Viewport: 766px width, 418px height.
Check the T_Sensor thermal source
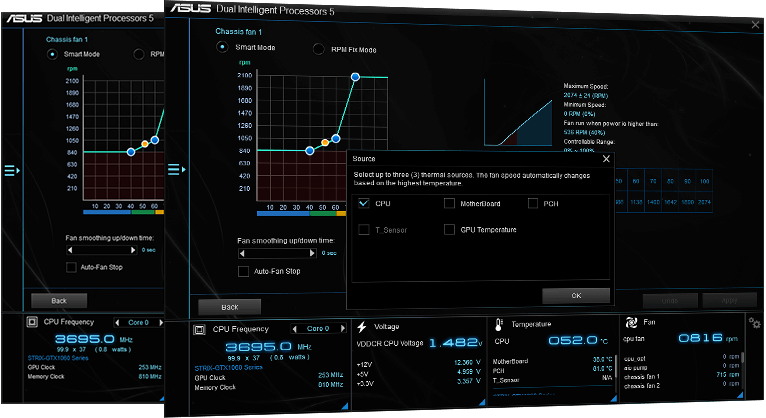[364, 230]
